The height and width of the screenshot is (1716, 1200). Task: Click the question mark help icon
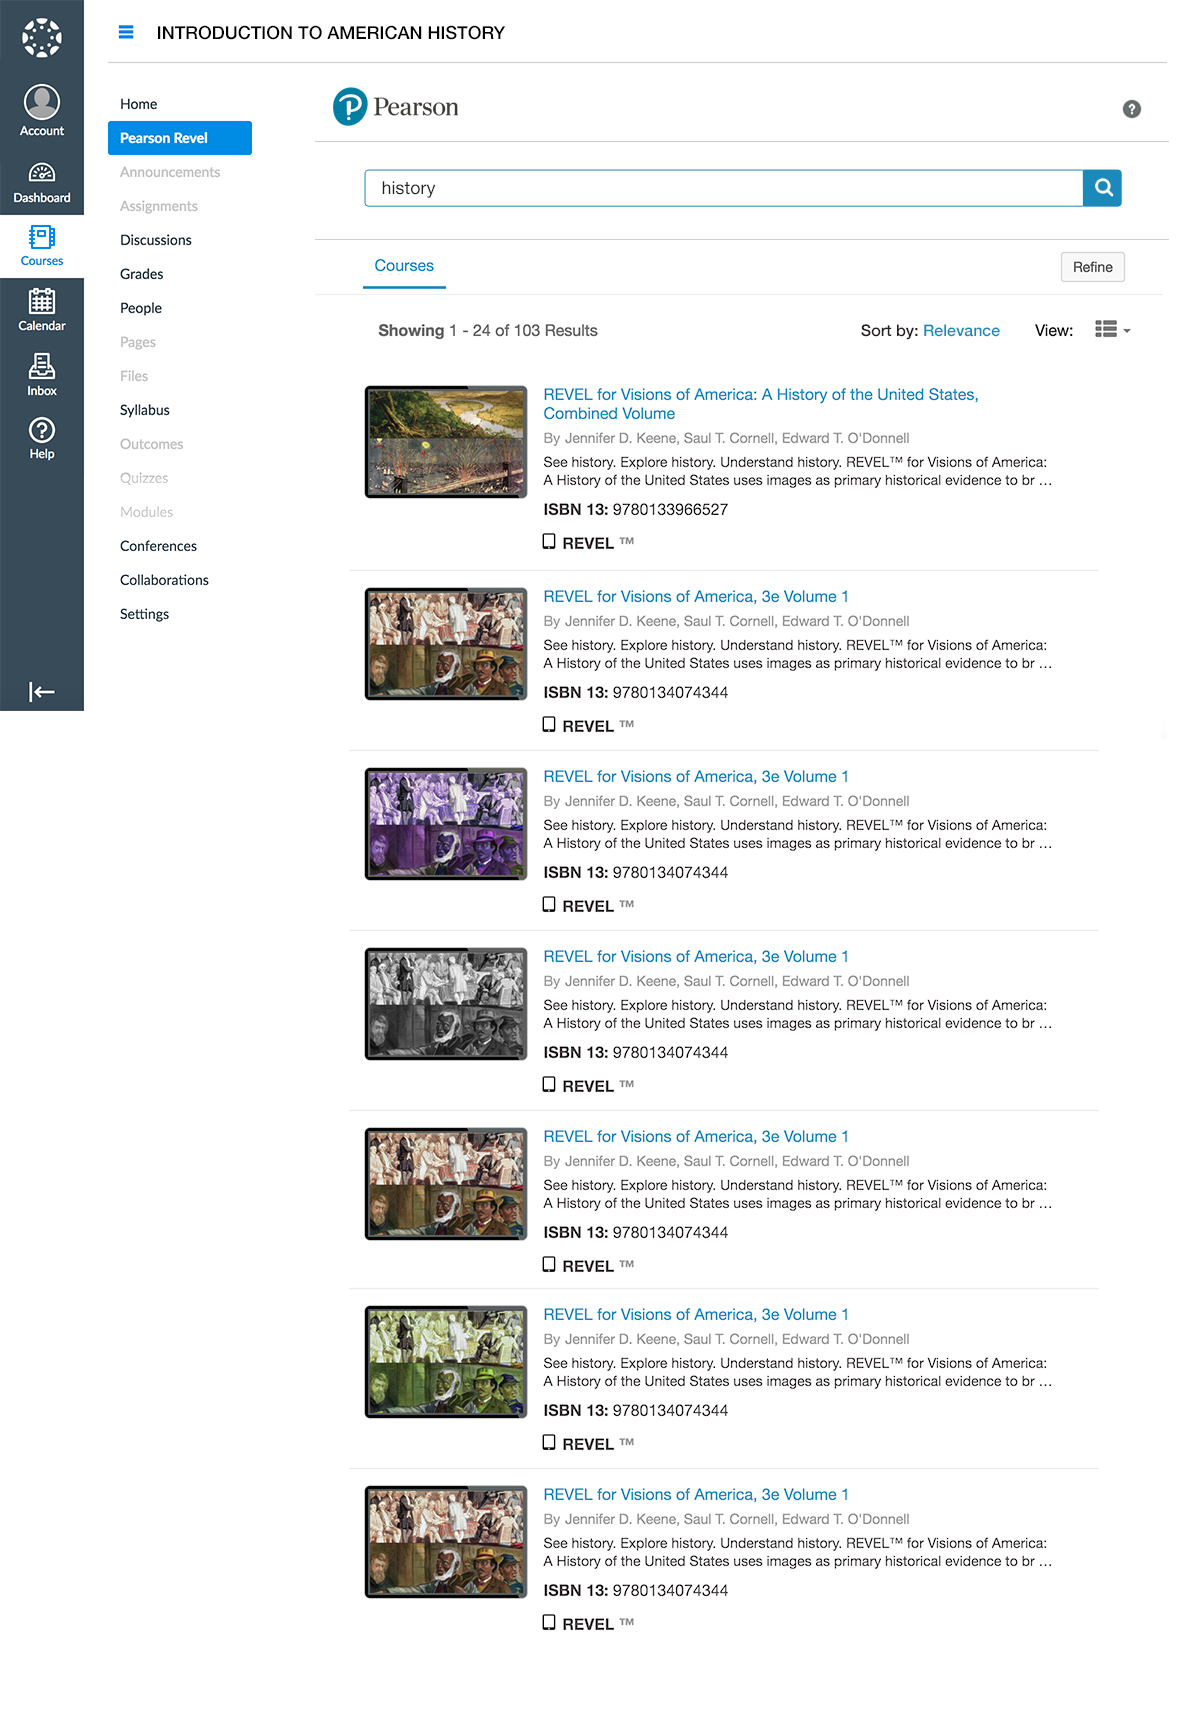pyautogui.click(x=1132, y=109)
